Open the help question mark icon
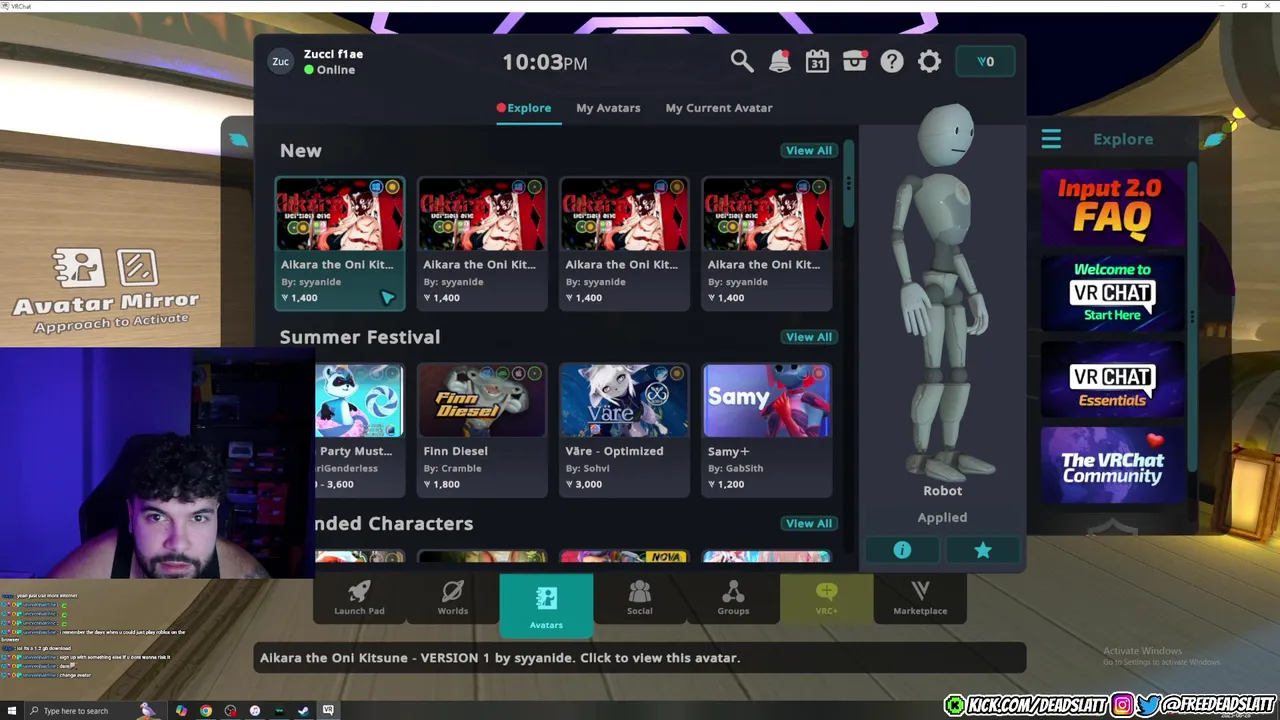The width and height of the screenshot is (1280, 720). (892, 62)
